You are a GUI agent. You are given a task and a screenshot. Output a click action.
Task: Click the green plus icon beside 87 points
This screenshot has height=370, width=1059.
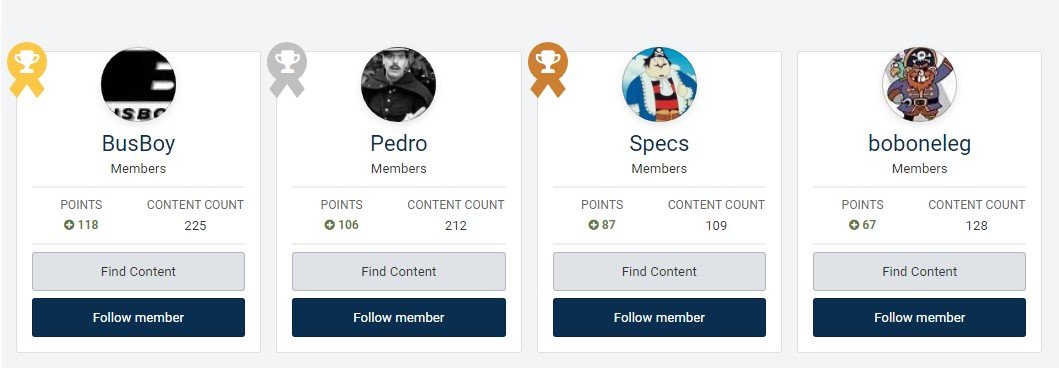[593, 225]
